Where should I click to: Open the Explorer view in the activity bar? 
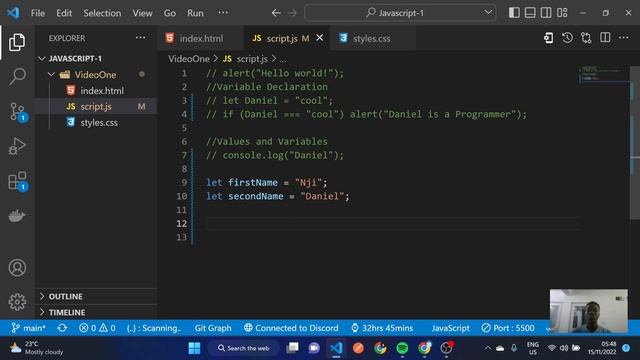[17, 42]
